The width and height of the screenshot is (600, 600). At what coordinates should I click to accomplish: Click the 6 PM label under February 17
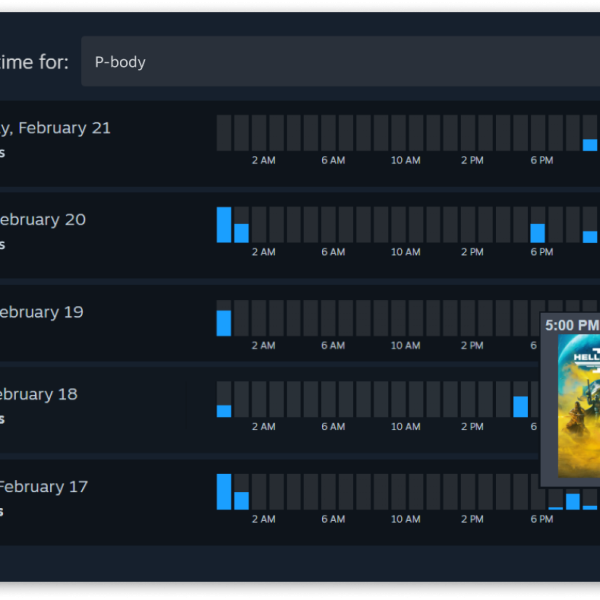(x=542, y=519)
